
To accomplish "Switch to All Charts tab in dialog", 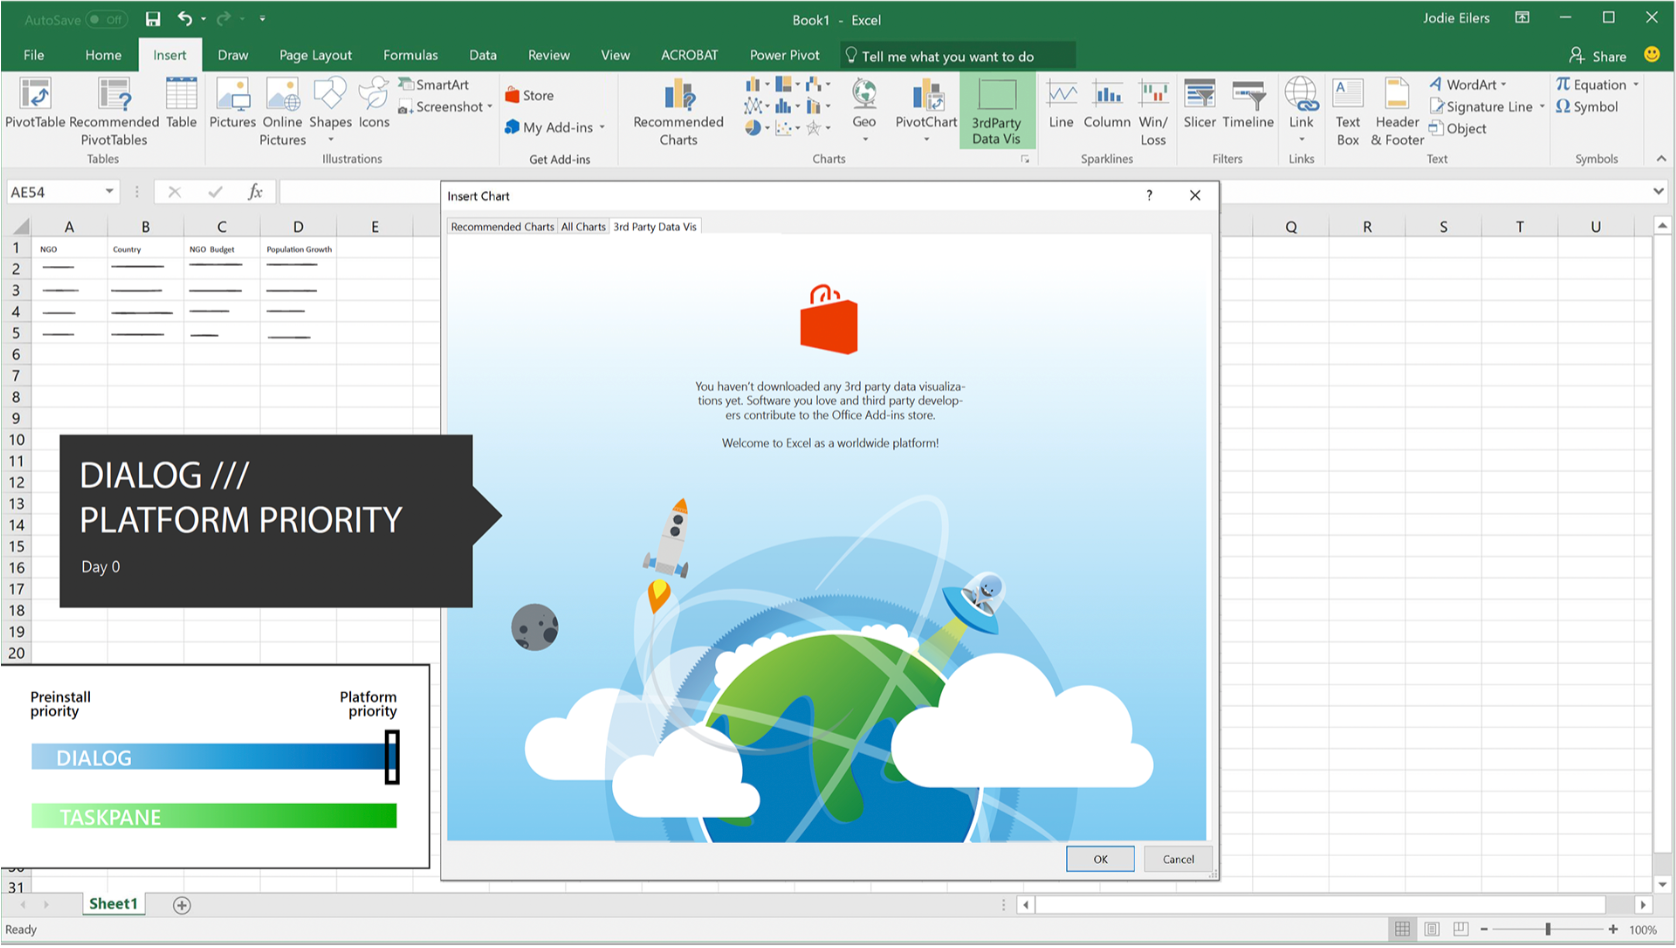I will point(583,227).
